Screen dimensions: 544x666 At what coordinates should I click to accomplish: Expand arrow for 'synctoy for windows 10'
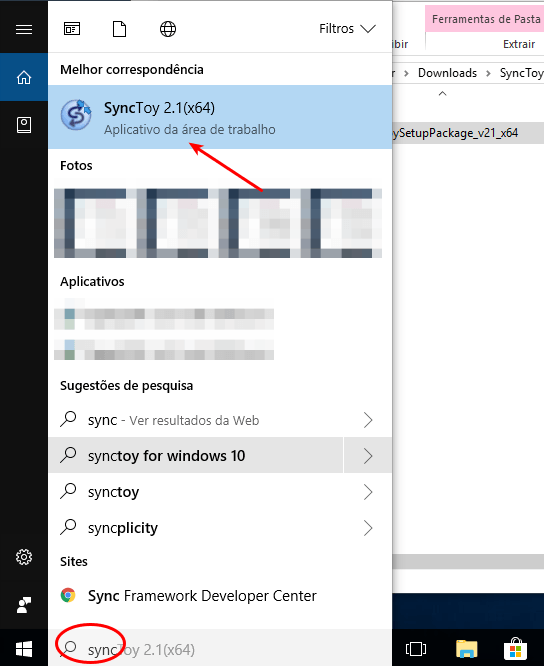pyautogui.click(x=368, y=456)
